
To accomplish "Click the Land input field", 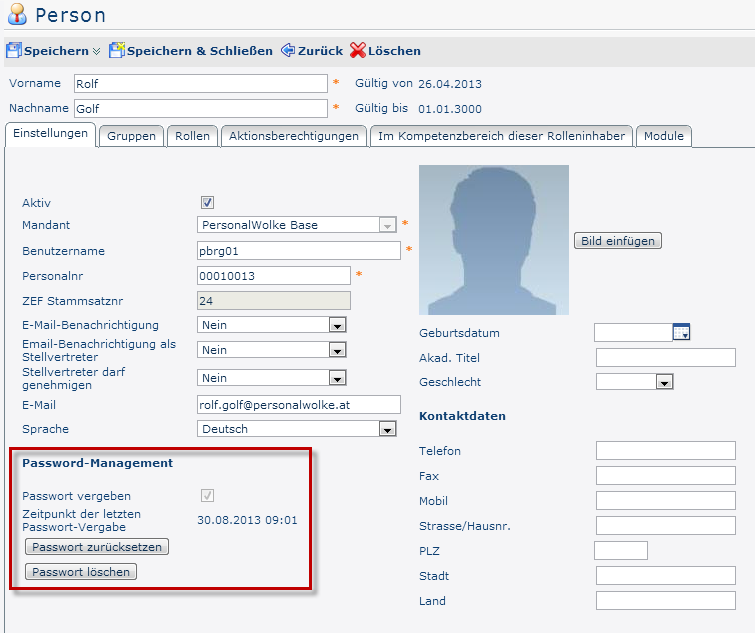I will tap(666, 601).
